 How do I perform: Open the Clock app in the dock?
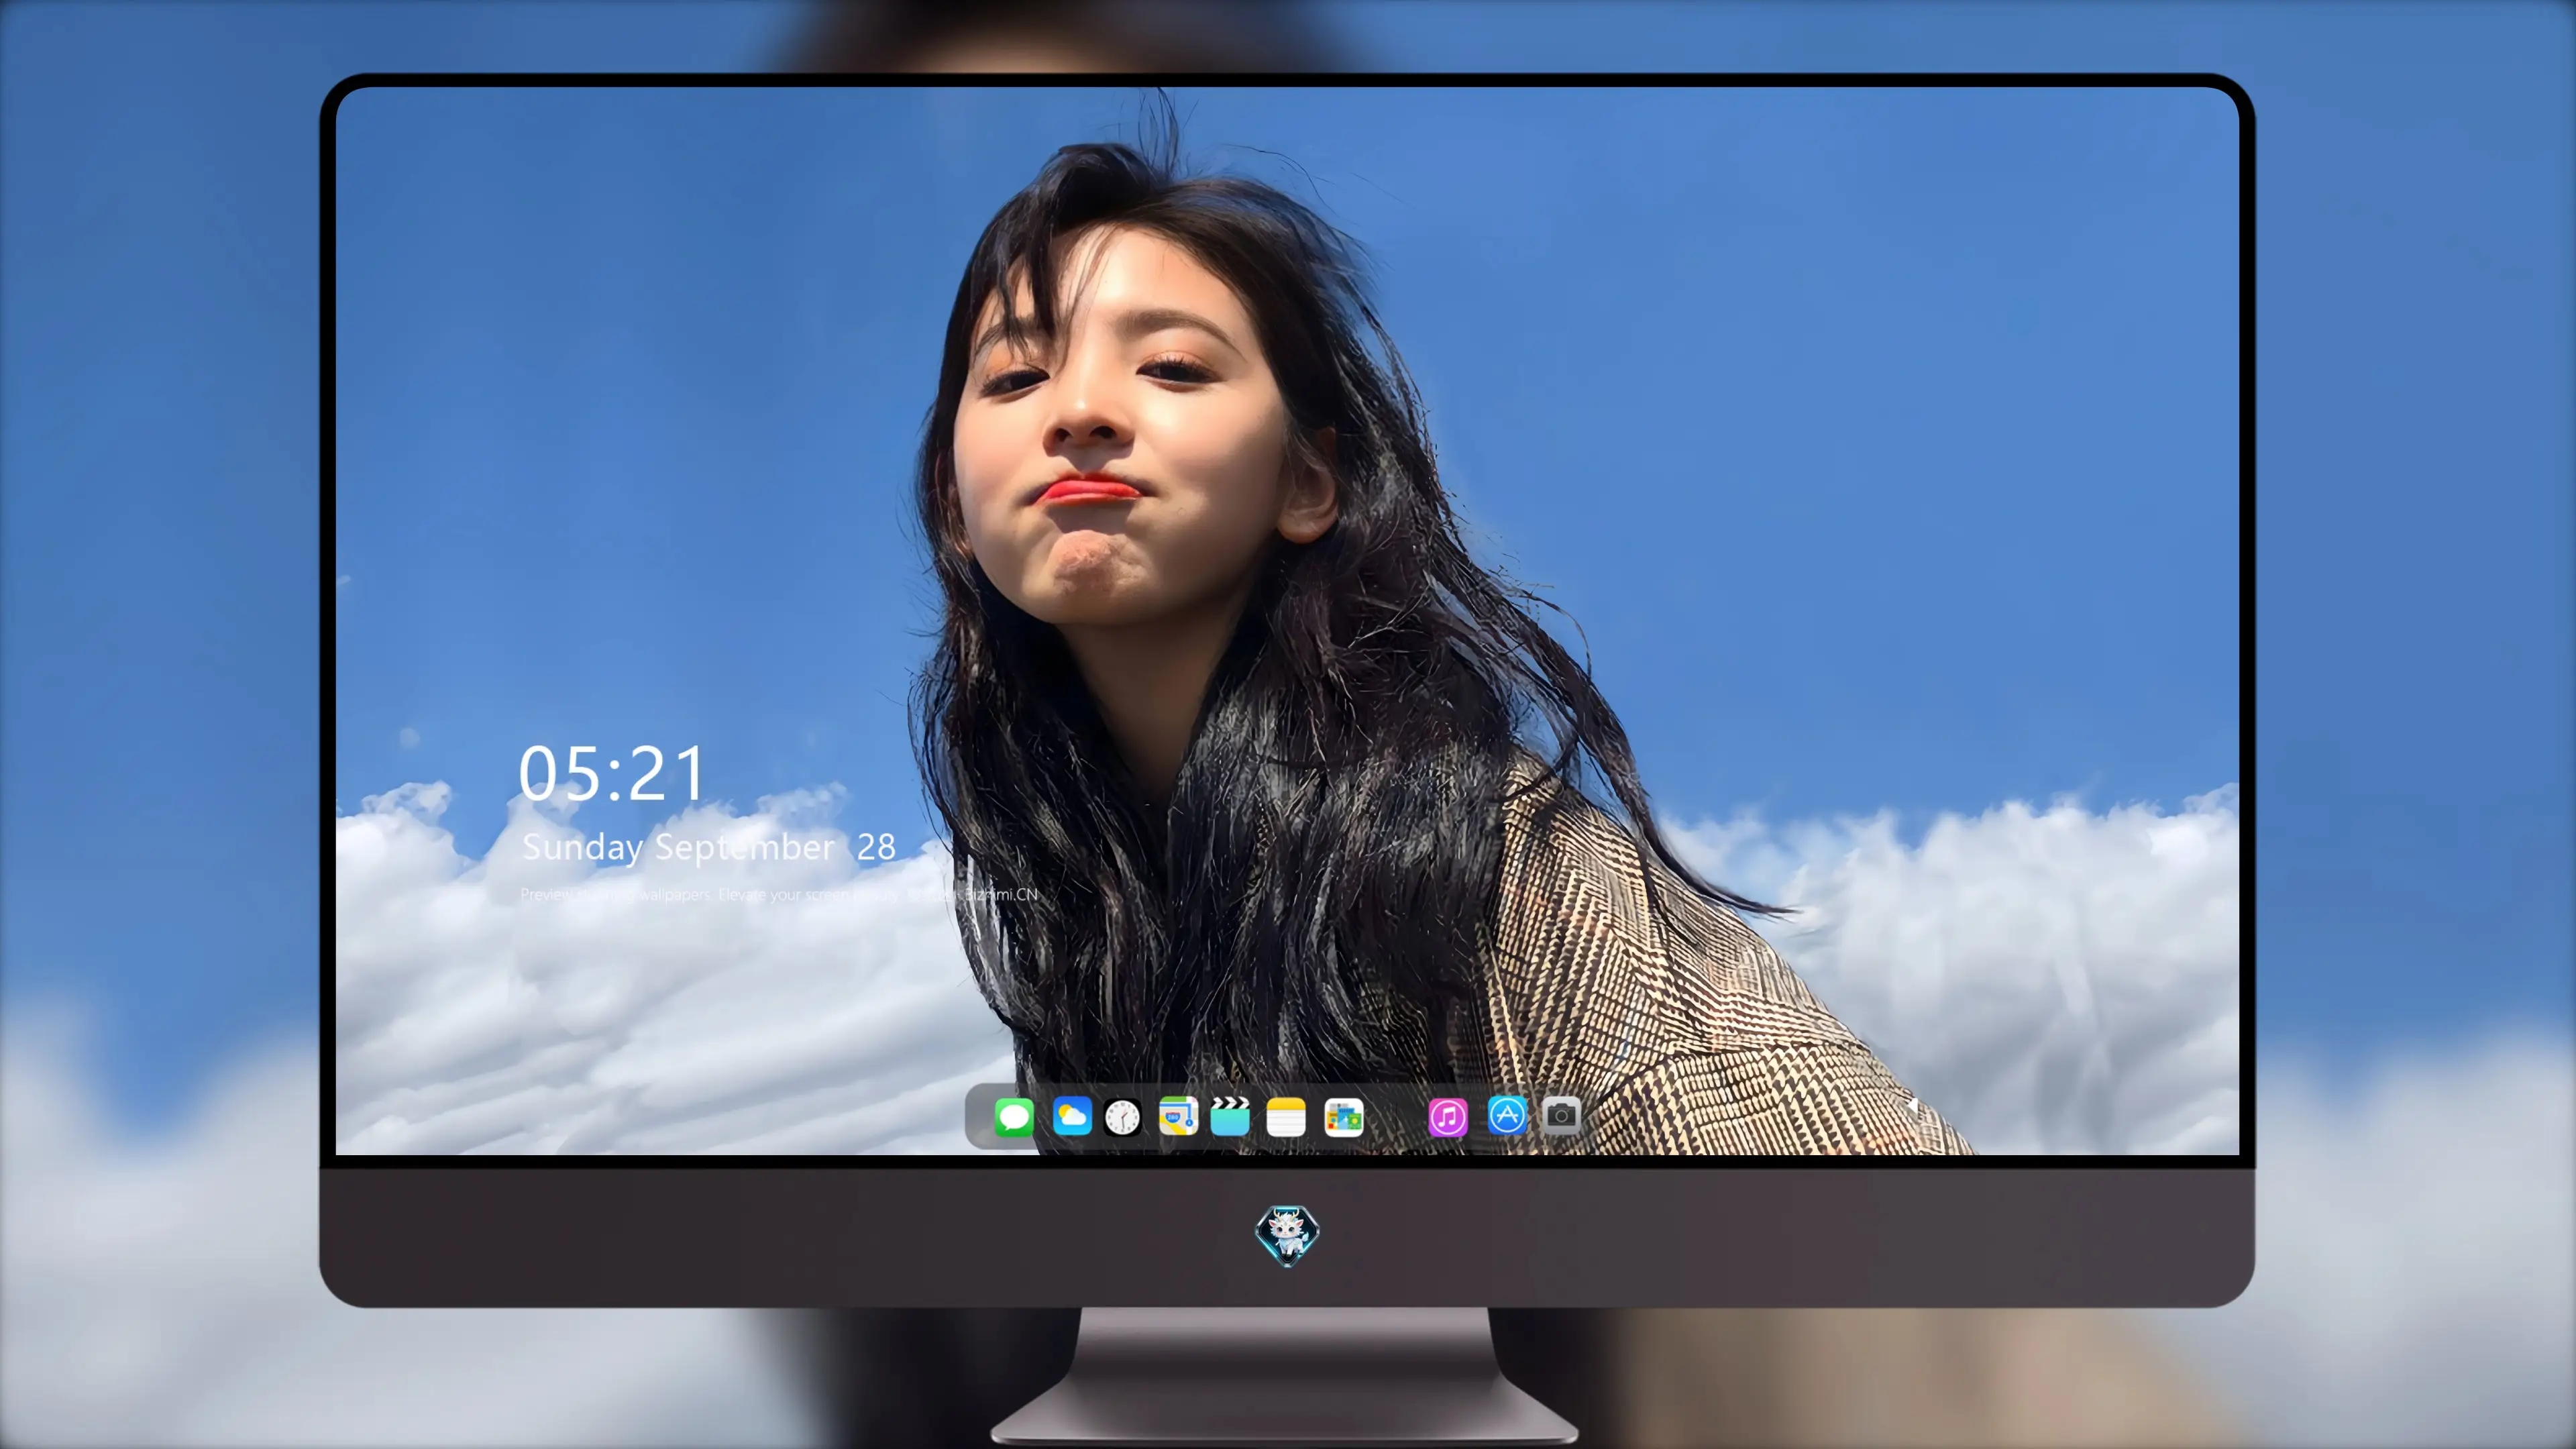[1122, 1117]
